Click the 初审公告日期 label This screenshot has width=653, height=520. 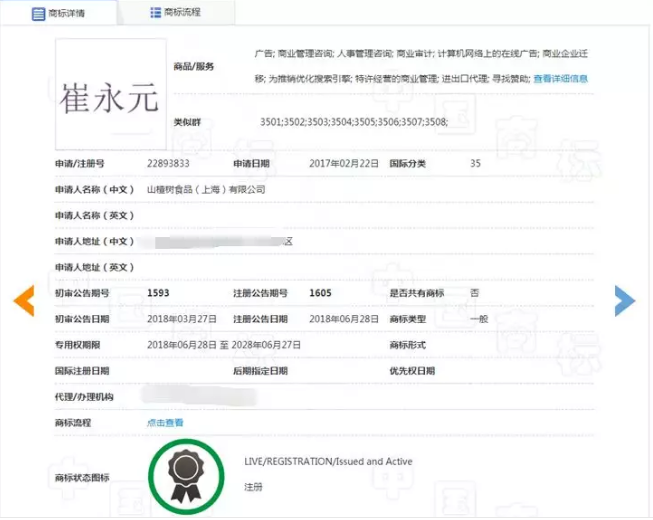[x=82, y=319]
